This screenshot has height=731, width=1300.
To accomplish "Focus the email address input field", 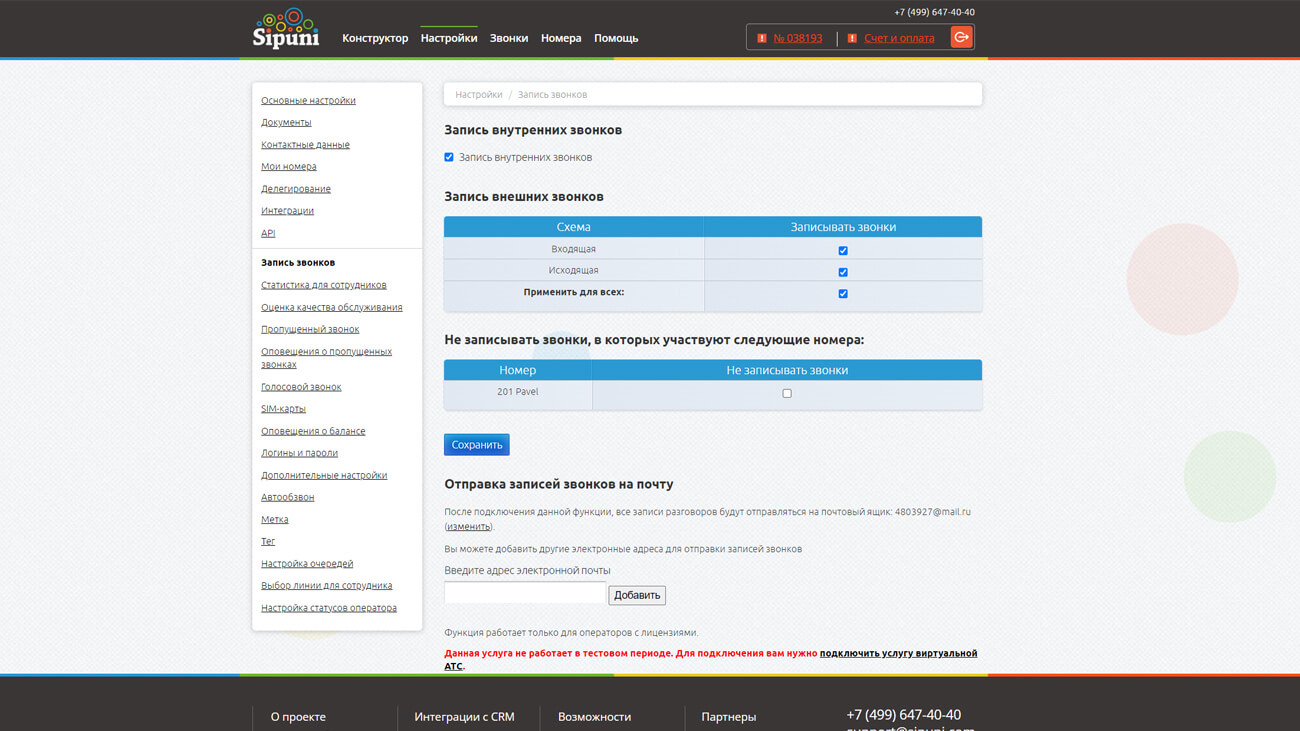I will point(525,593).
